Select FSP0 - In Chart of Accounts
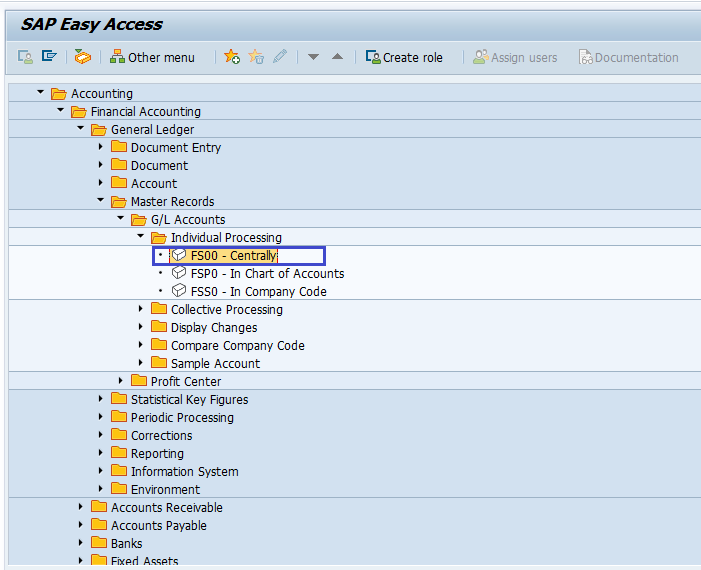701x570 pixels. (x=267, y=274)
